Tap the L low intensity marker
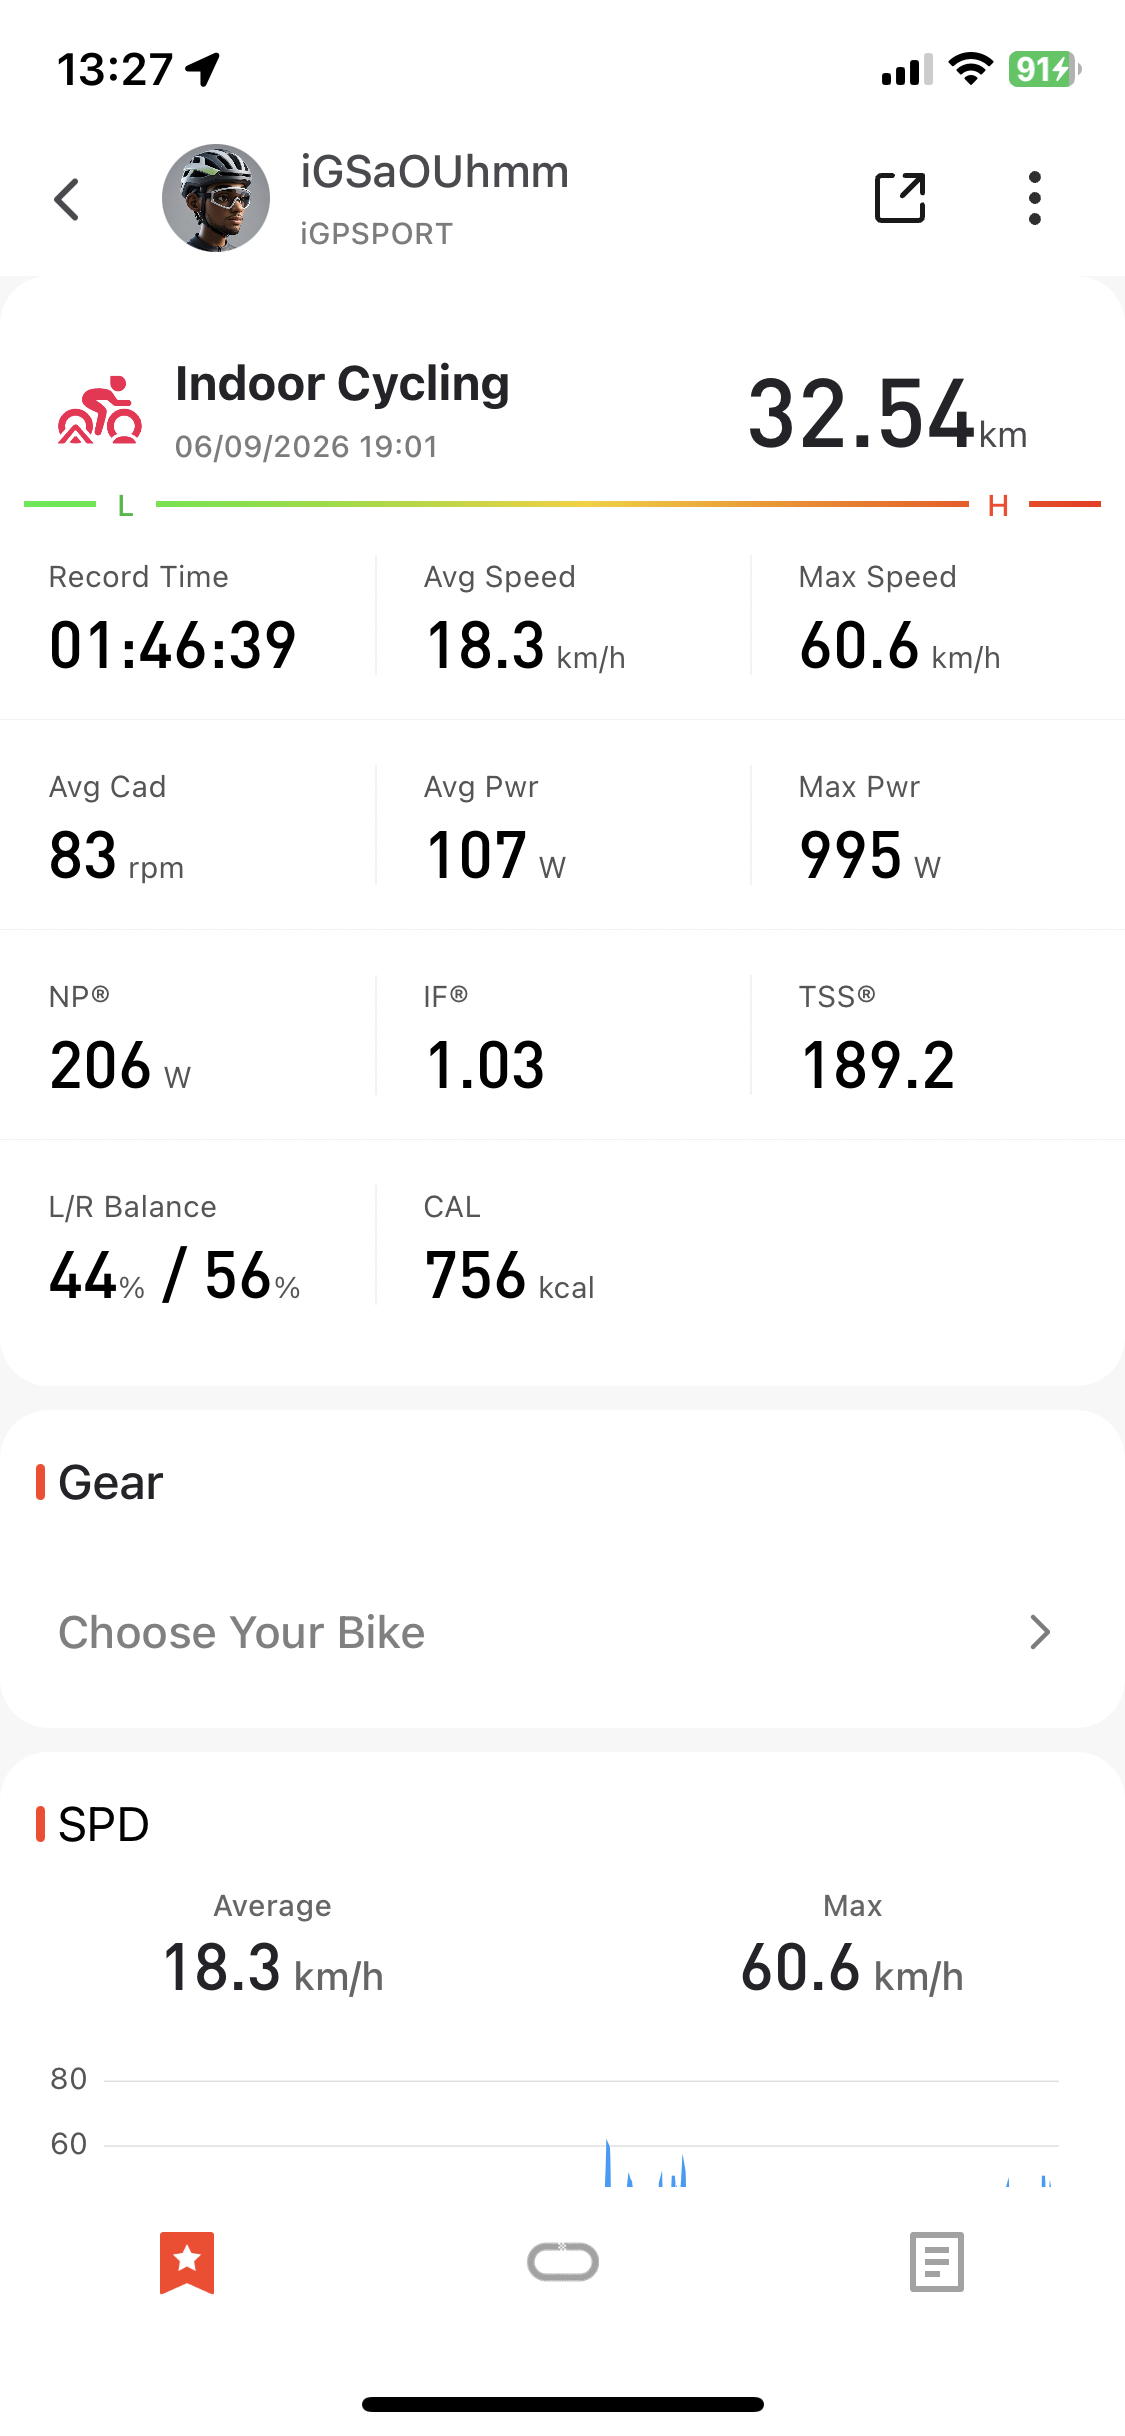This screenshot has width=1125, height=2436. point(125,506)
